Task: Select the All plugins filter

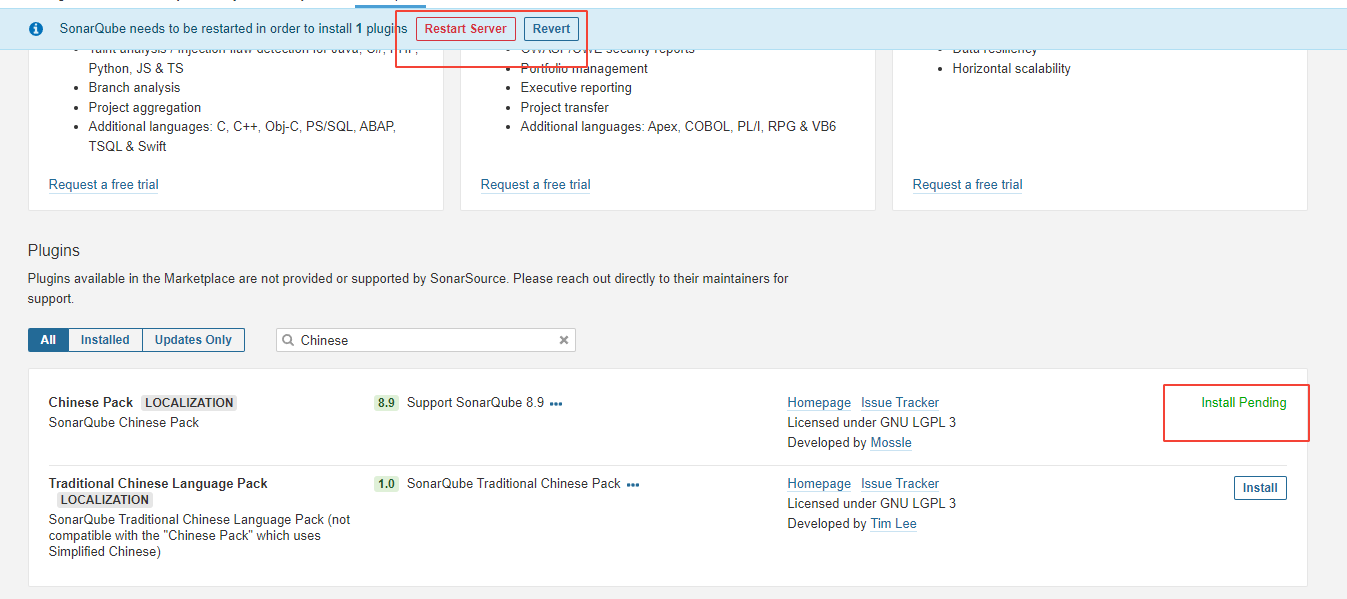Action: [x=48, y=340]
